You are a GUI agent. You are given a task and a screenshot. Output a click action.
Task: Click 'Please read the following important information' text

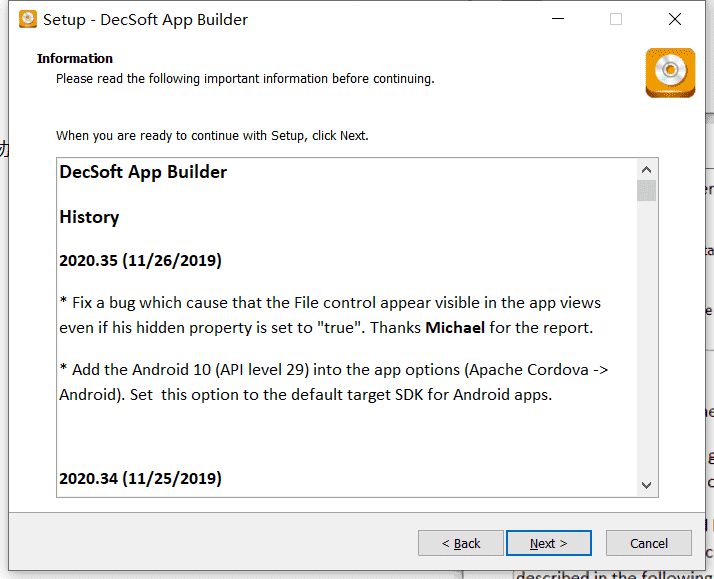245,79
